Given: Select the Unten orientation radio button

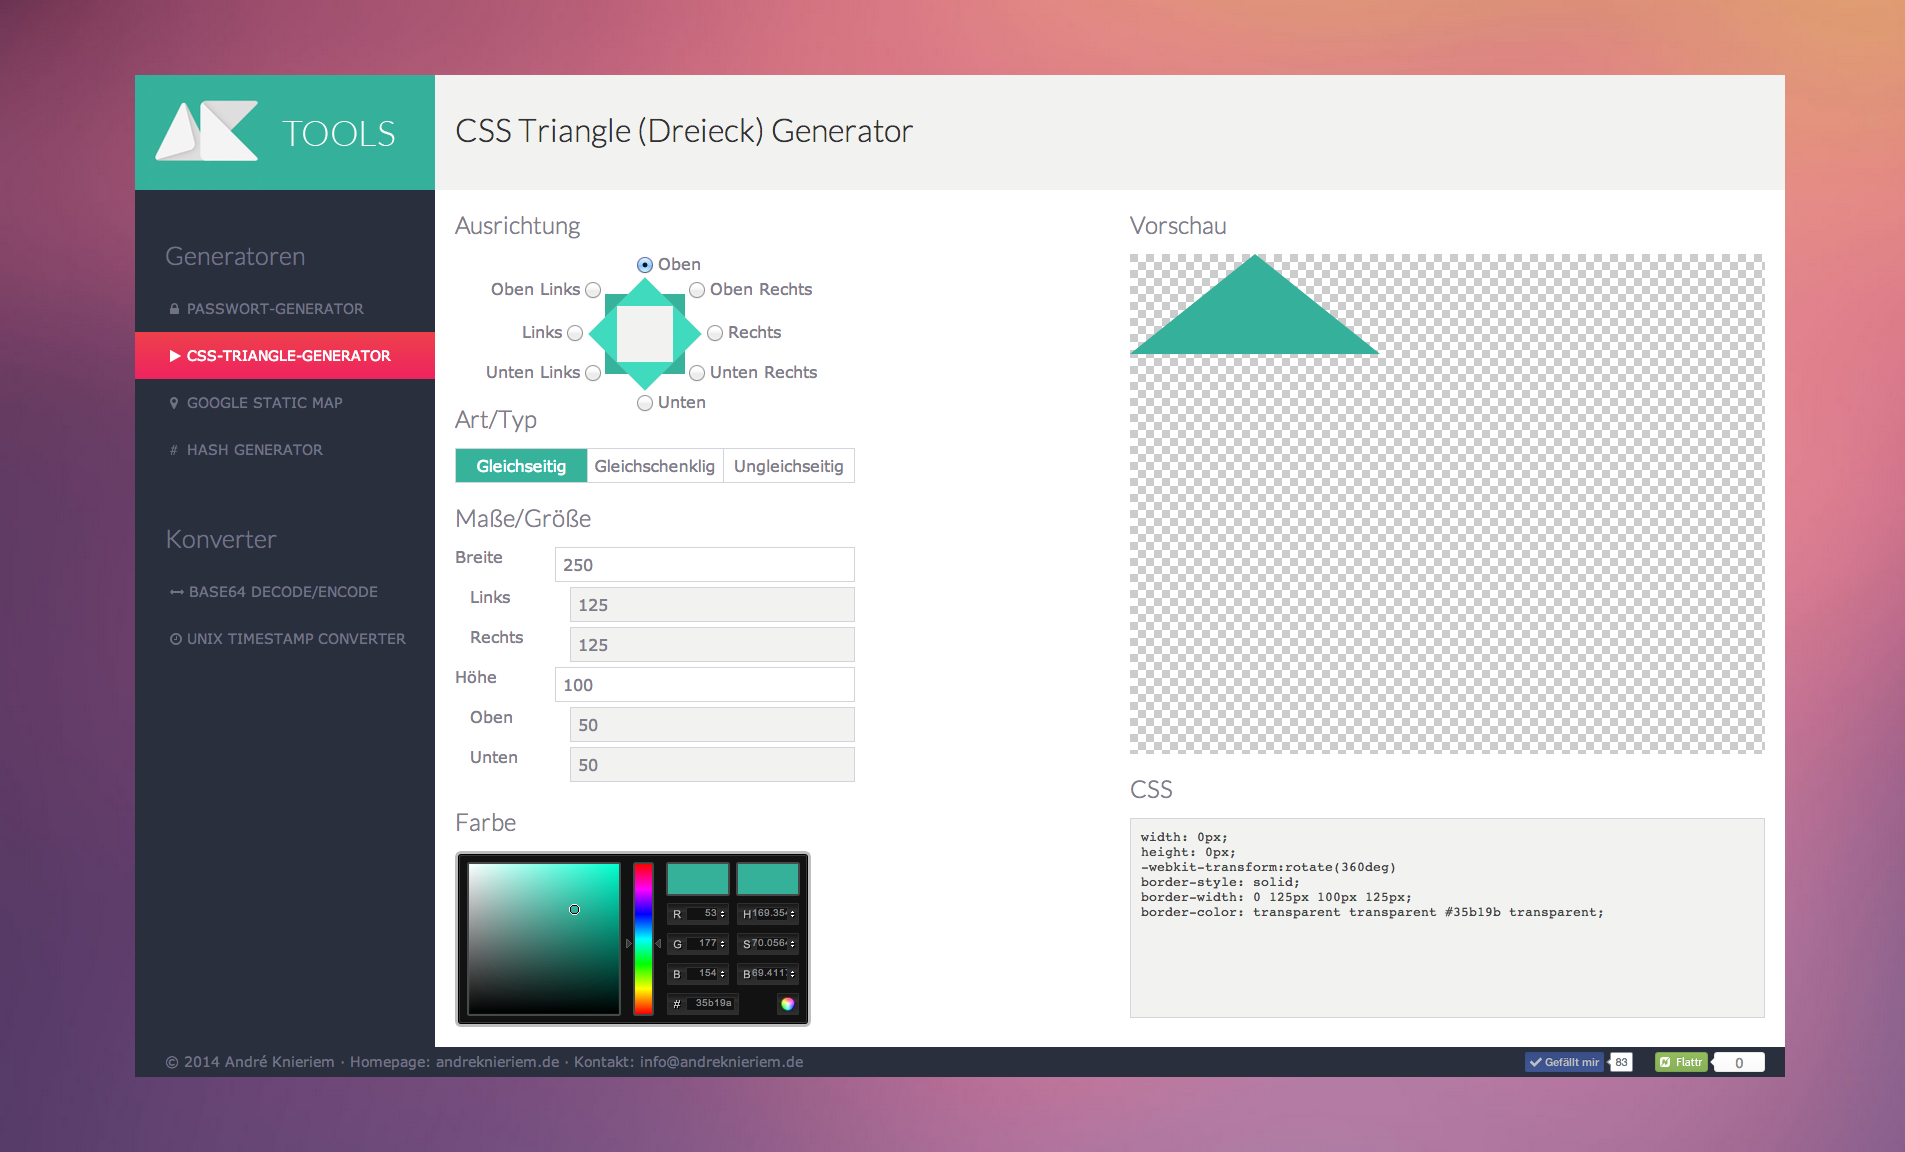Looking at the screenshot, I should 645,403.
